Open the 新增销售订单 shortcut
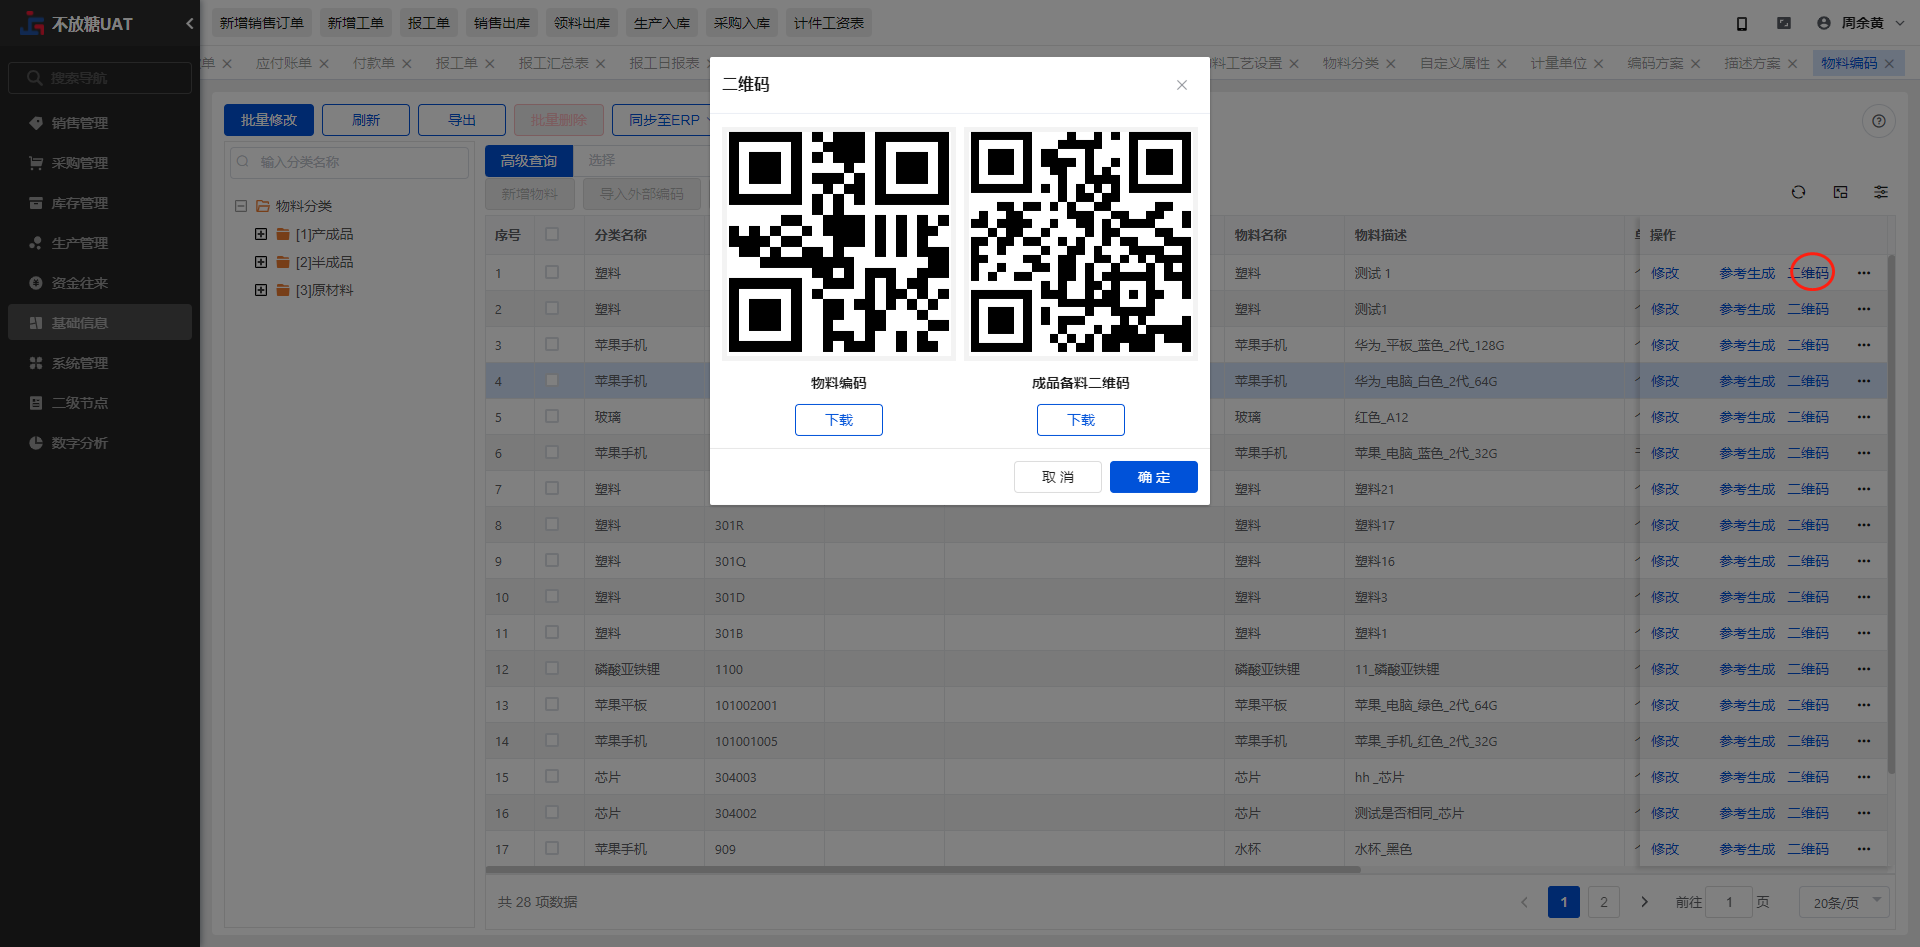 tap(262, 23)
